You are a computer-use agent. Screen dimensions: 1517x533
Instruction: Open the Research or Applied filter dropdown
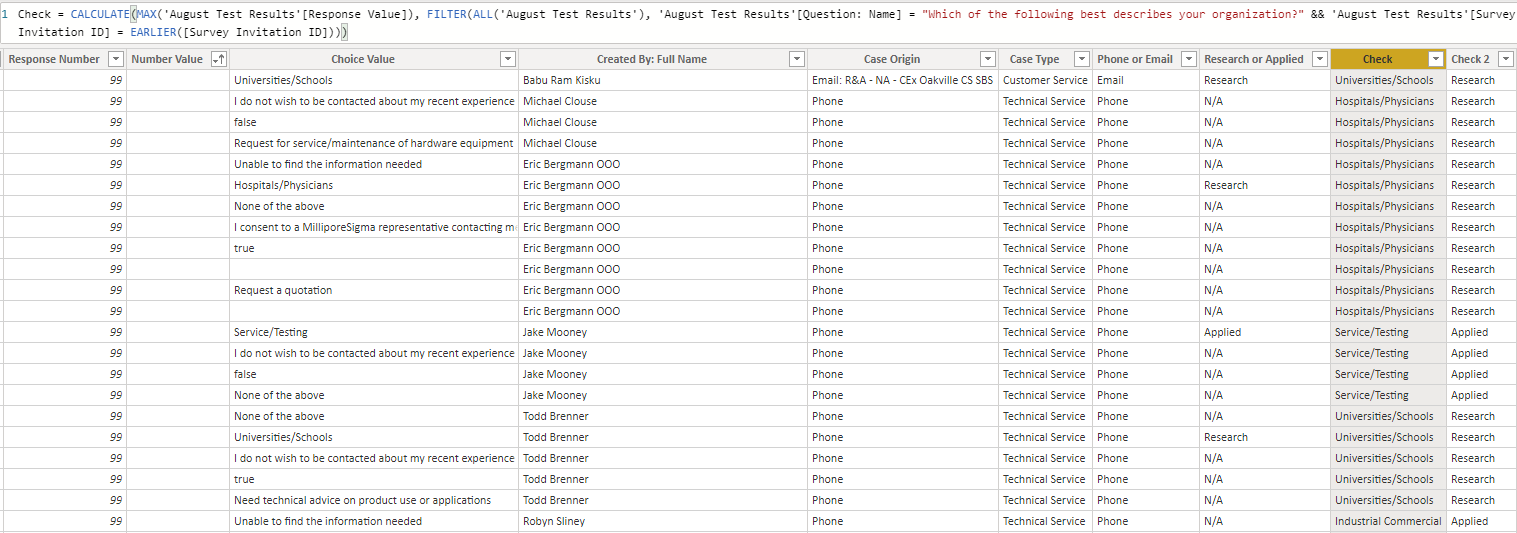tap(1319, 59)
